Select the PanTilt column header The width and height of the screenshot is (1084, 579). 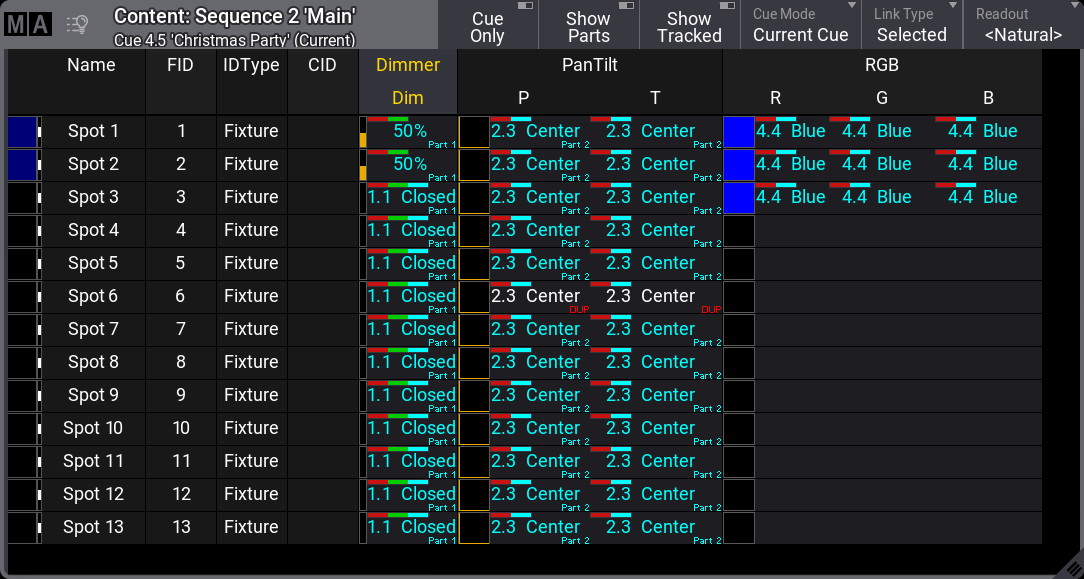(x=590, y=65)
